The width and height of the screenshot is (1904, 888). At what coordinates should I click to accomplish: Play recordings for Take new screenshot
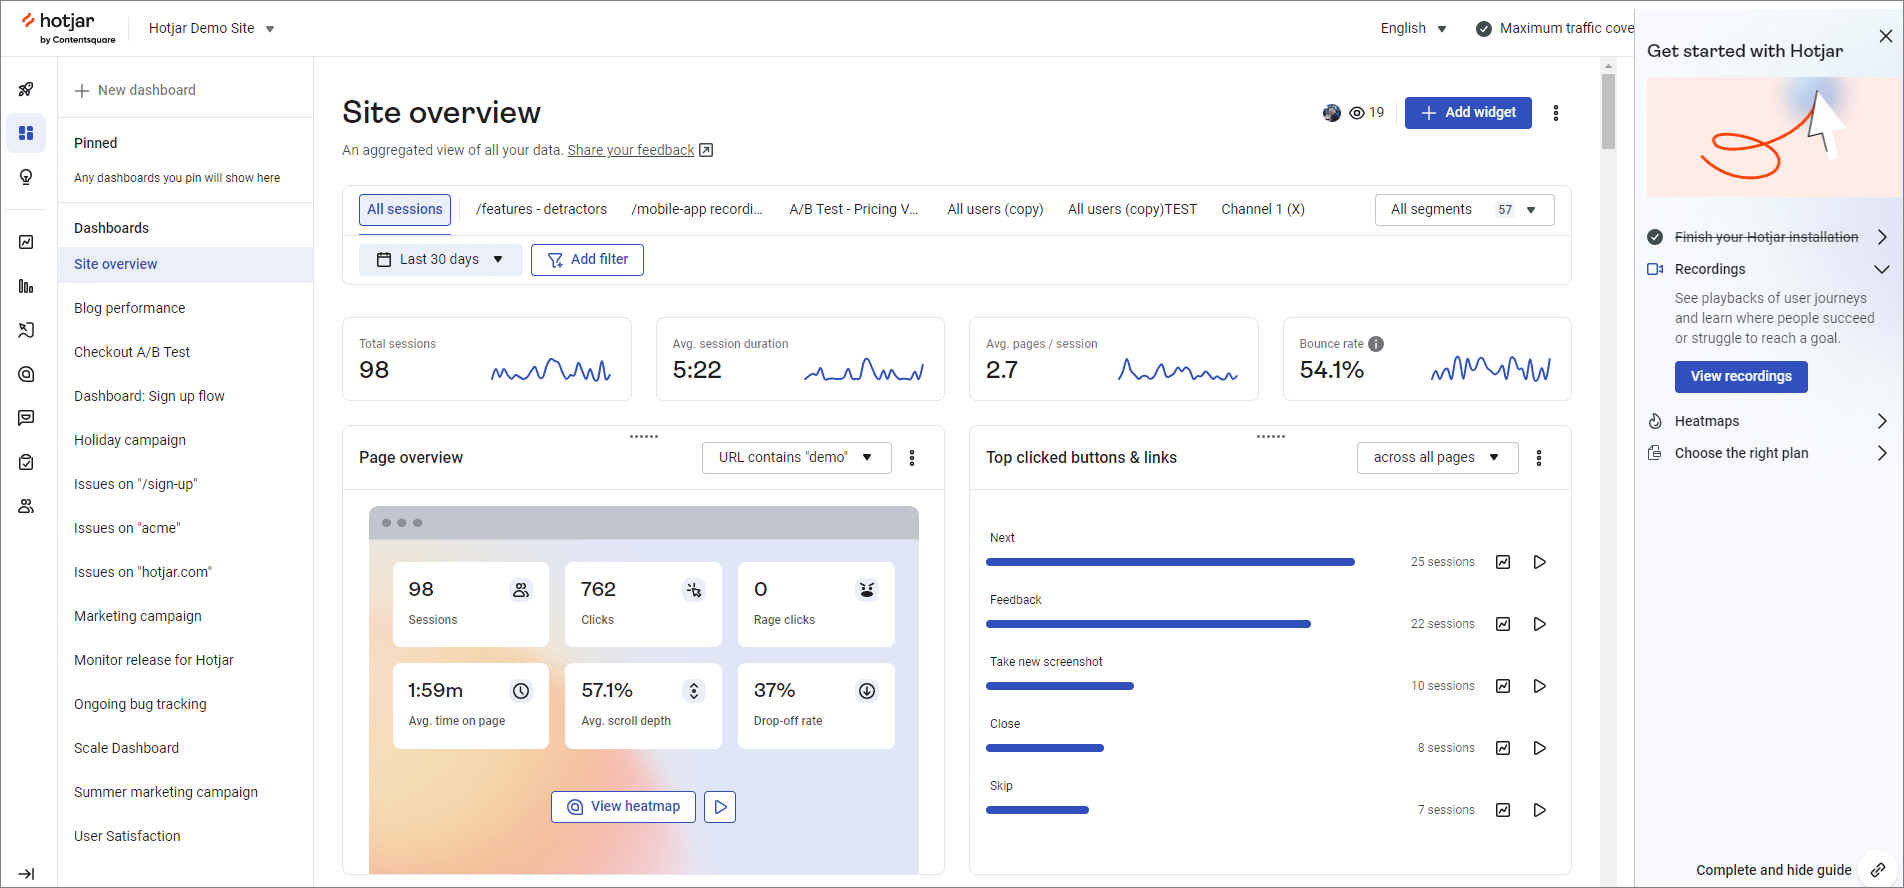pyautogui.click(x=1540, y=686)
